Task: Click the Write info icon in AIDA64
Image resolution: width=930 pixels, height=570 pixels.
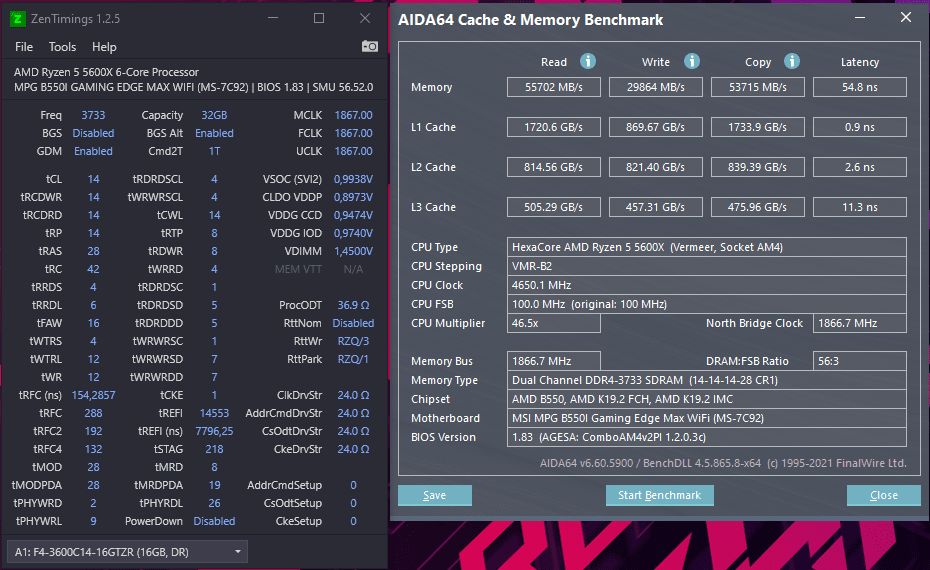Action: [x=692, y=61]
